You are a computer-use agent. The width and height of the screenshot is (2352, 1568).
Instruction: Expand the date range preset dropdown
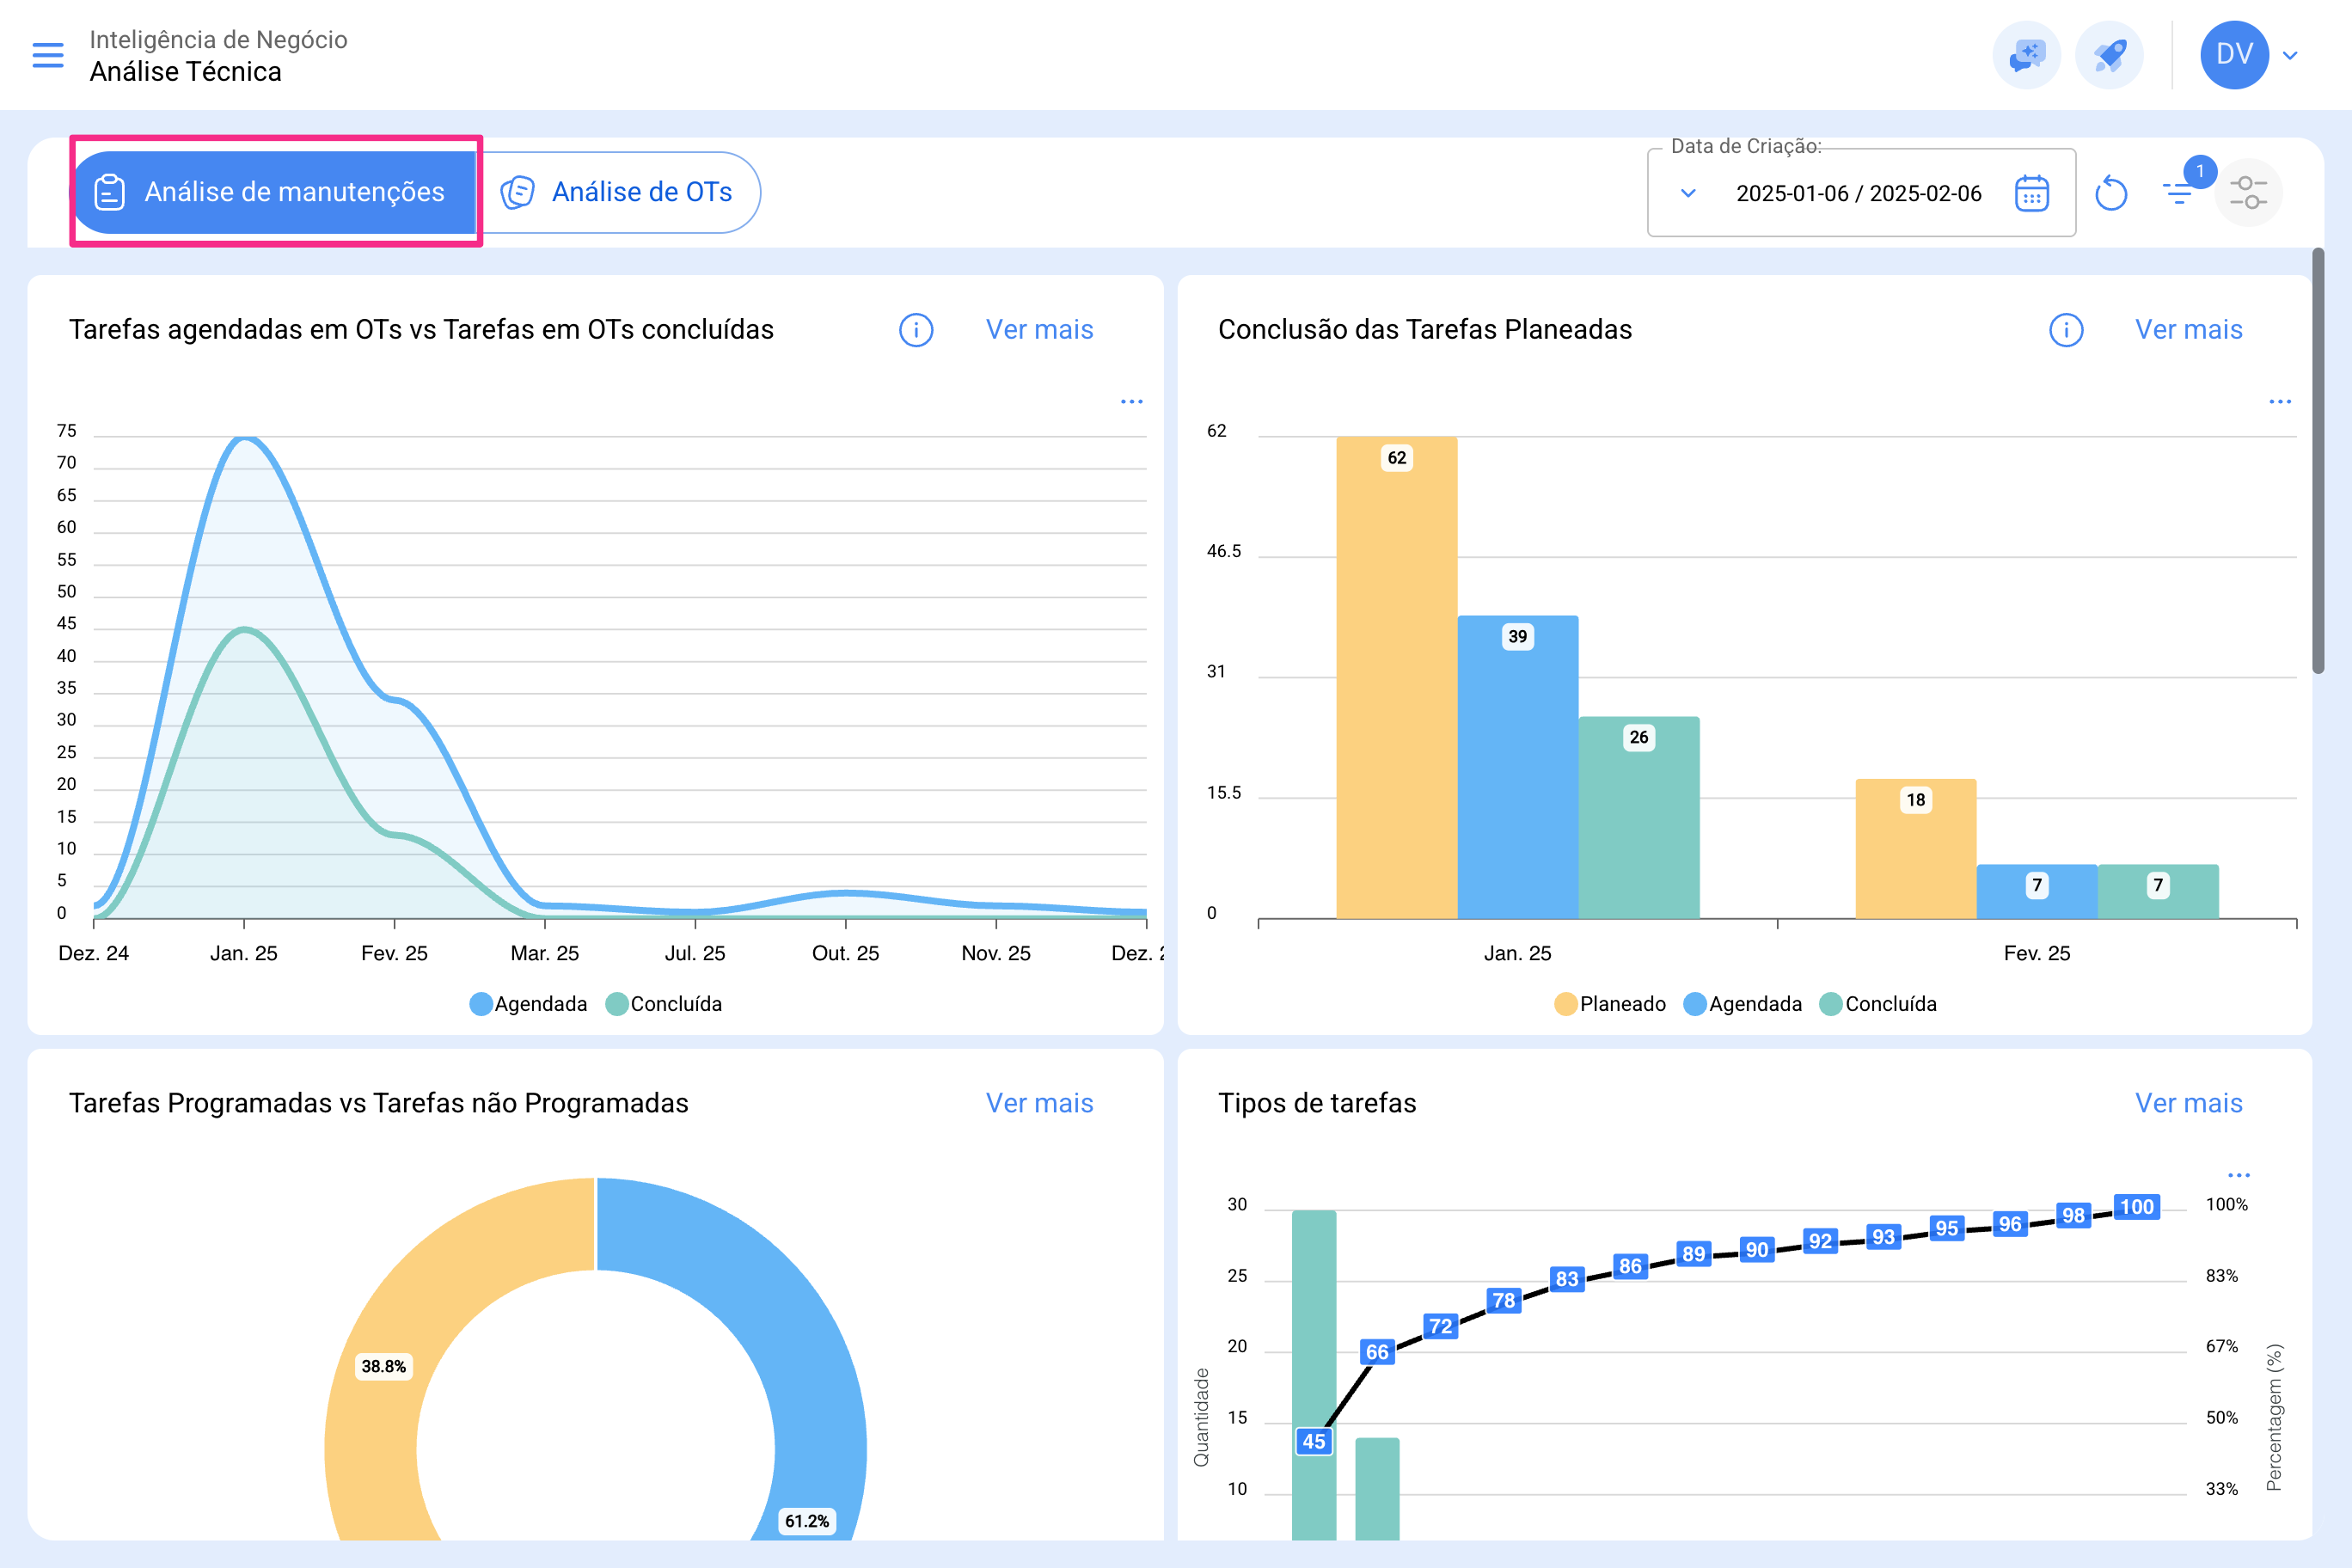(1688, 193)
